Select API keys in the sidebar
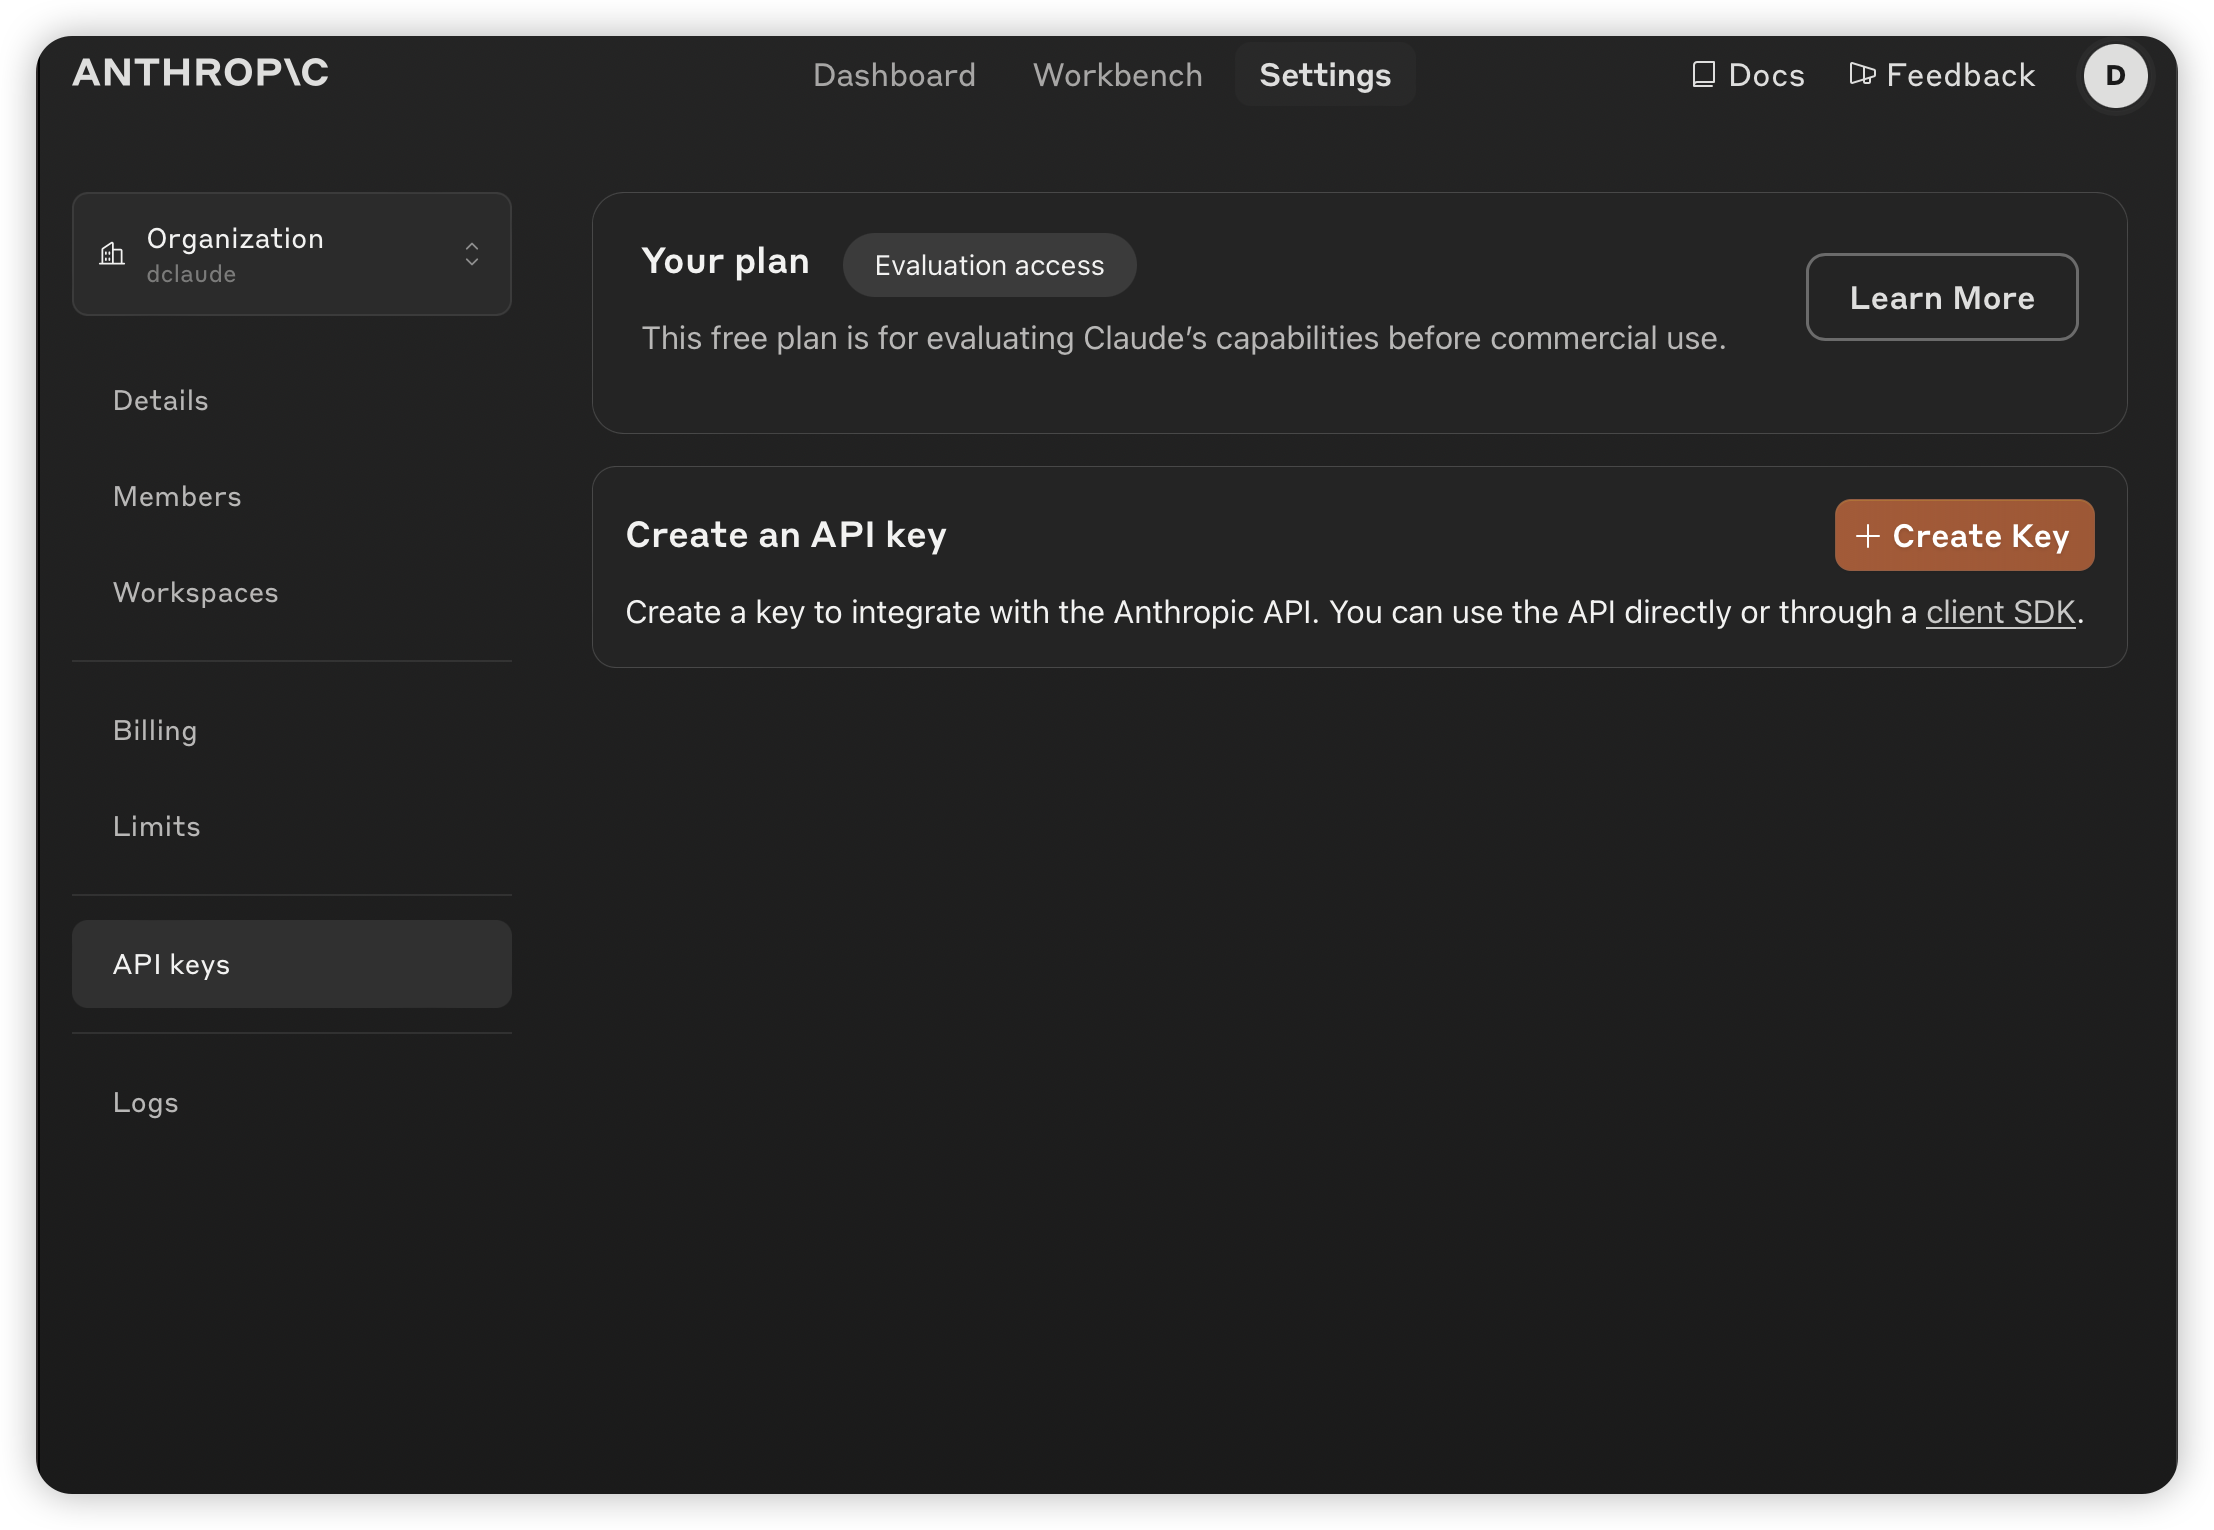2214x1530 pixels. 292,964
